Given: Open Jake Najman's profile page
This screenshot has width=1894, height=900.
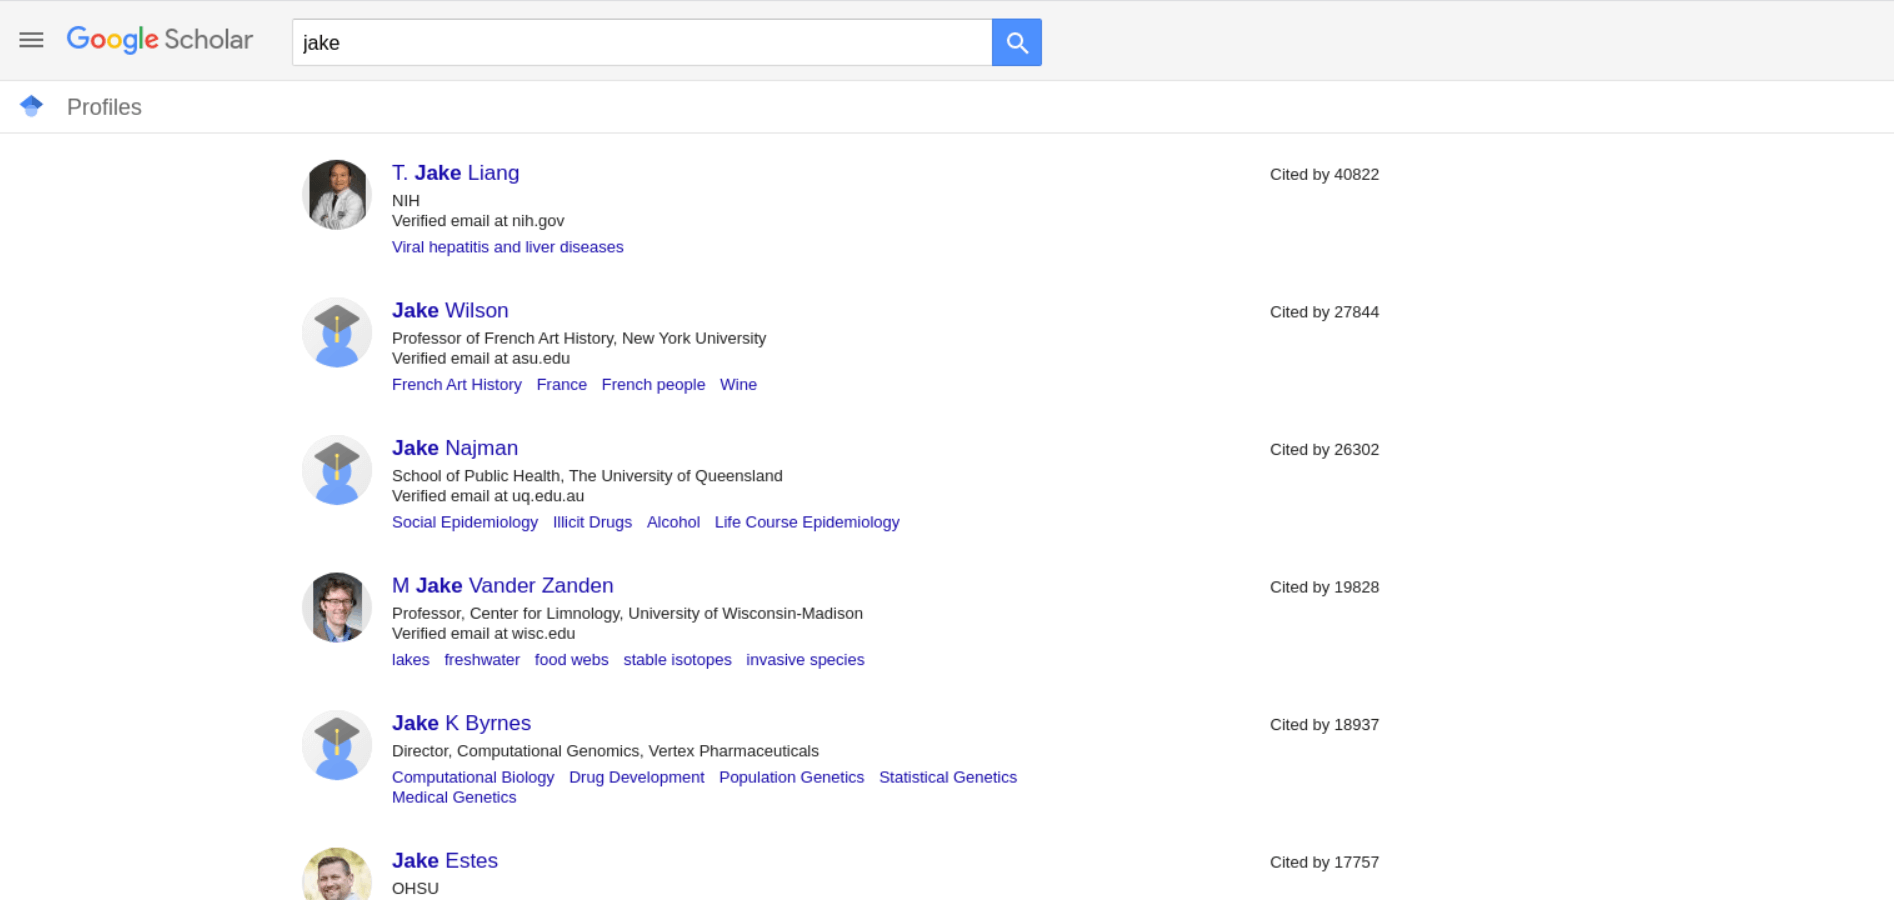Looking at the screenshot, I should click(454, 448).
